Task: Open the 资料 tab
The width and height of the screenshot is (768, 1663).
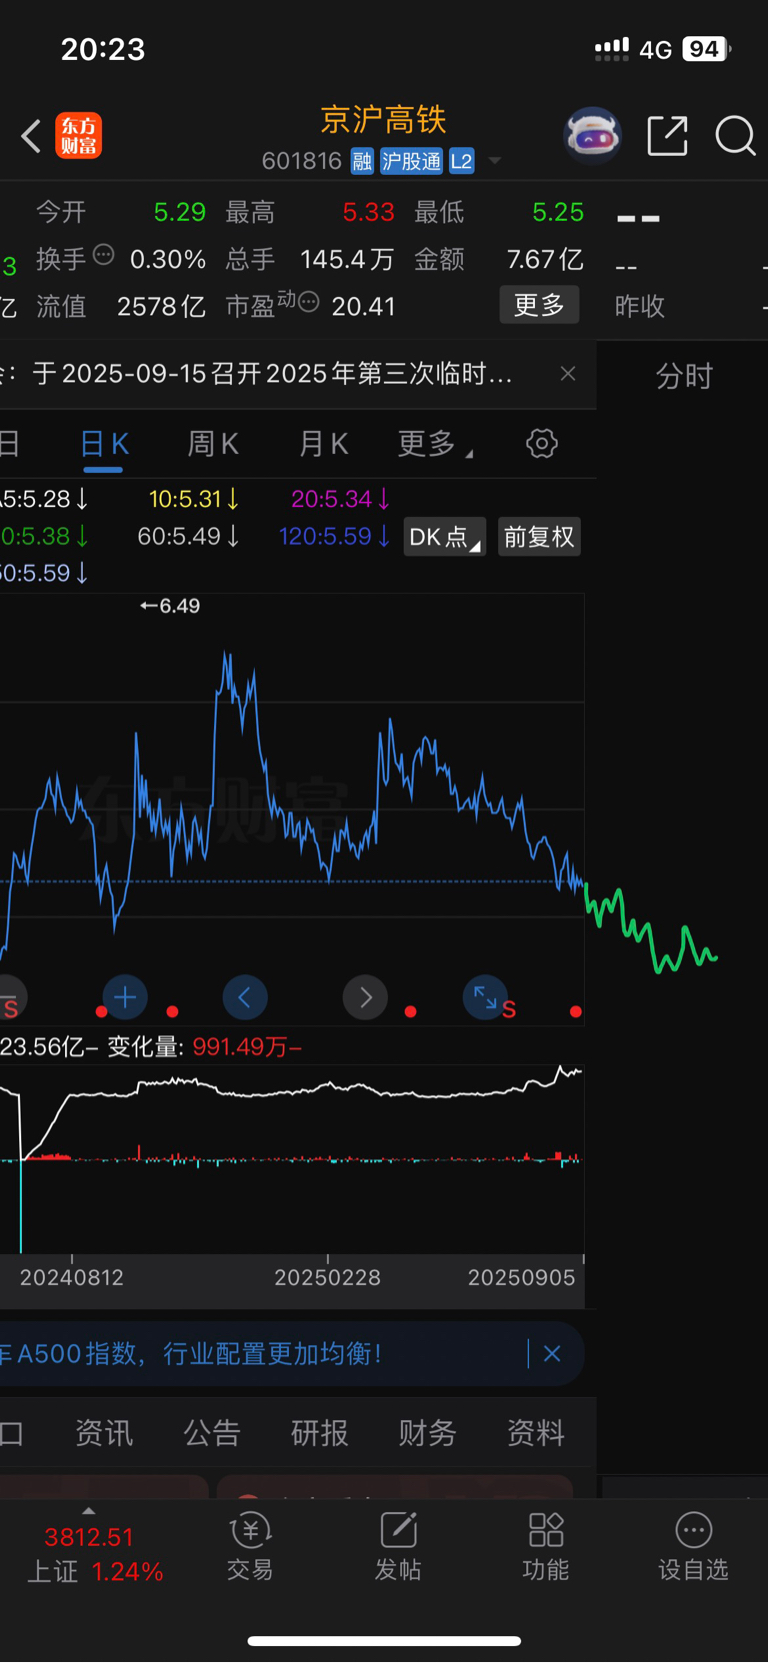Action: (x=536, y=1433)
